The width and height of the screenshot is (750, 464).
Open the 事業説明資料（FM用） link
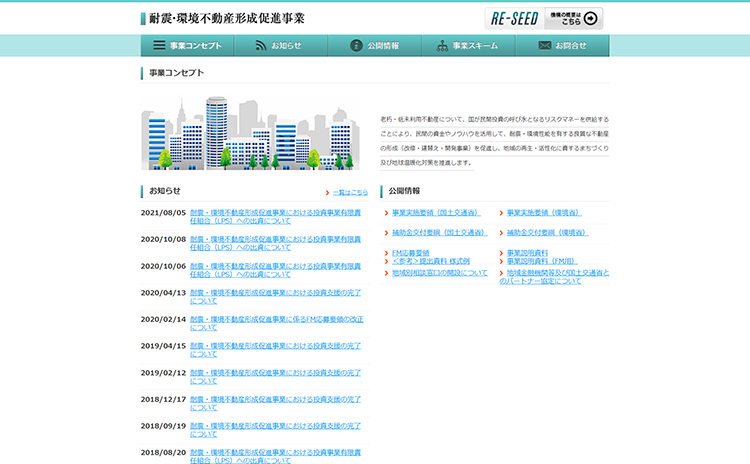point(542,261)
